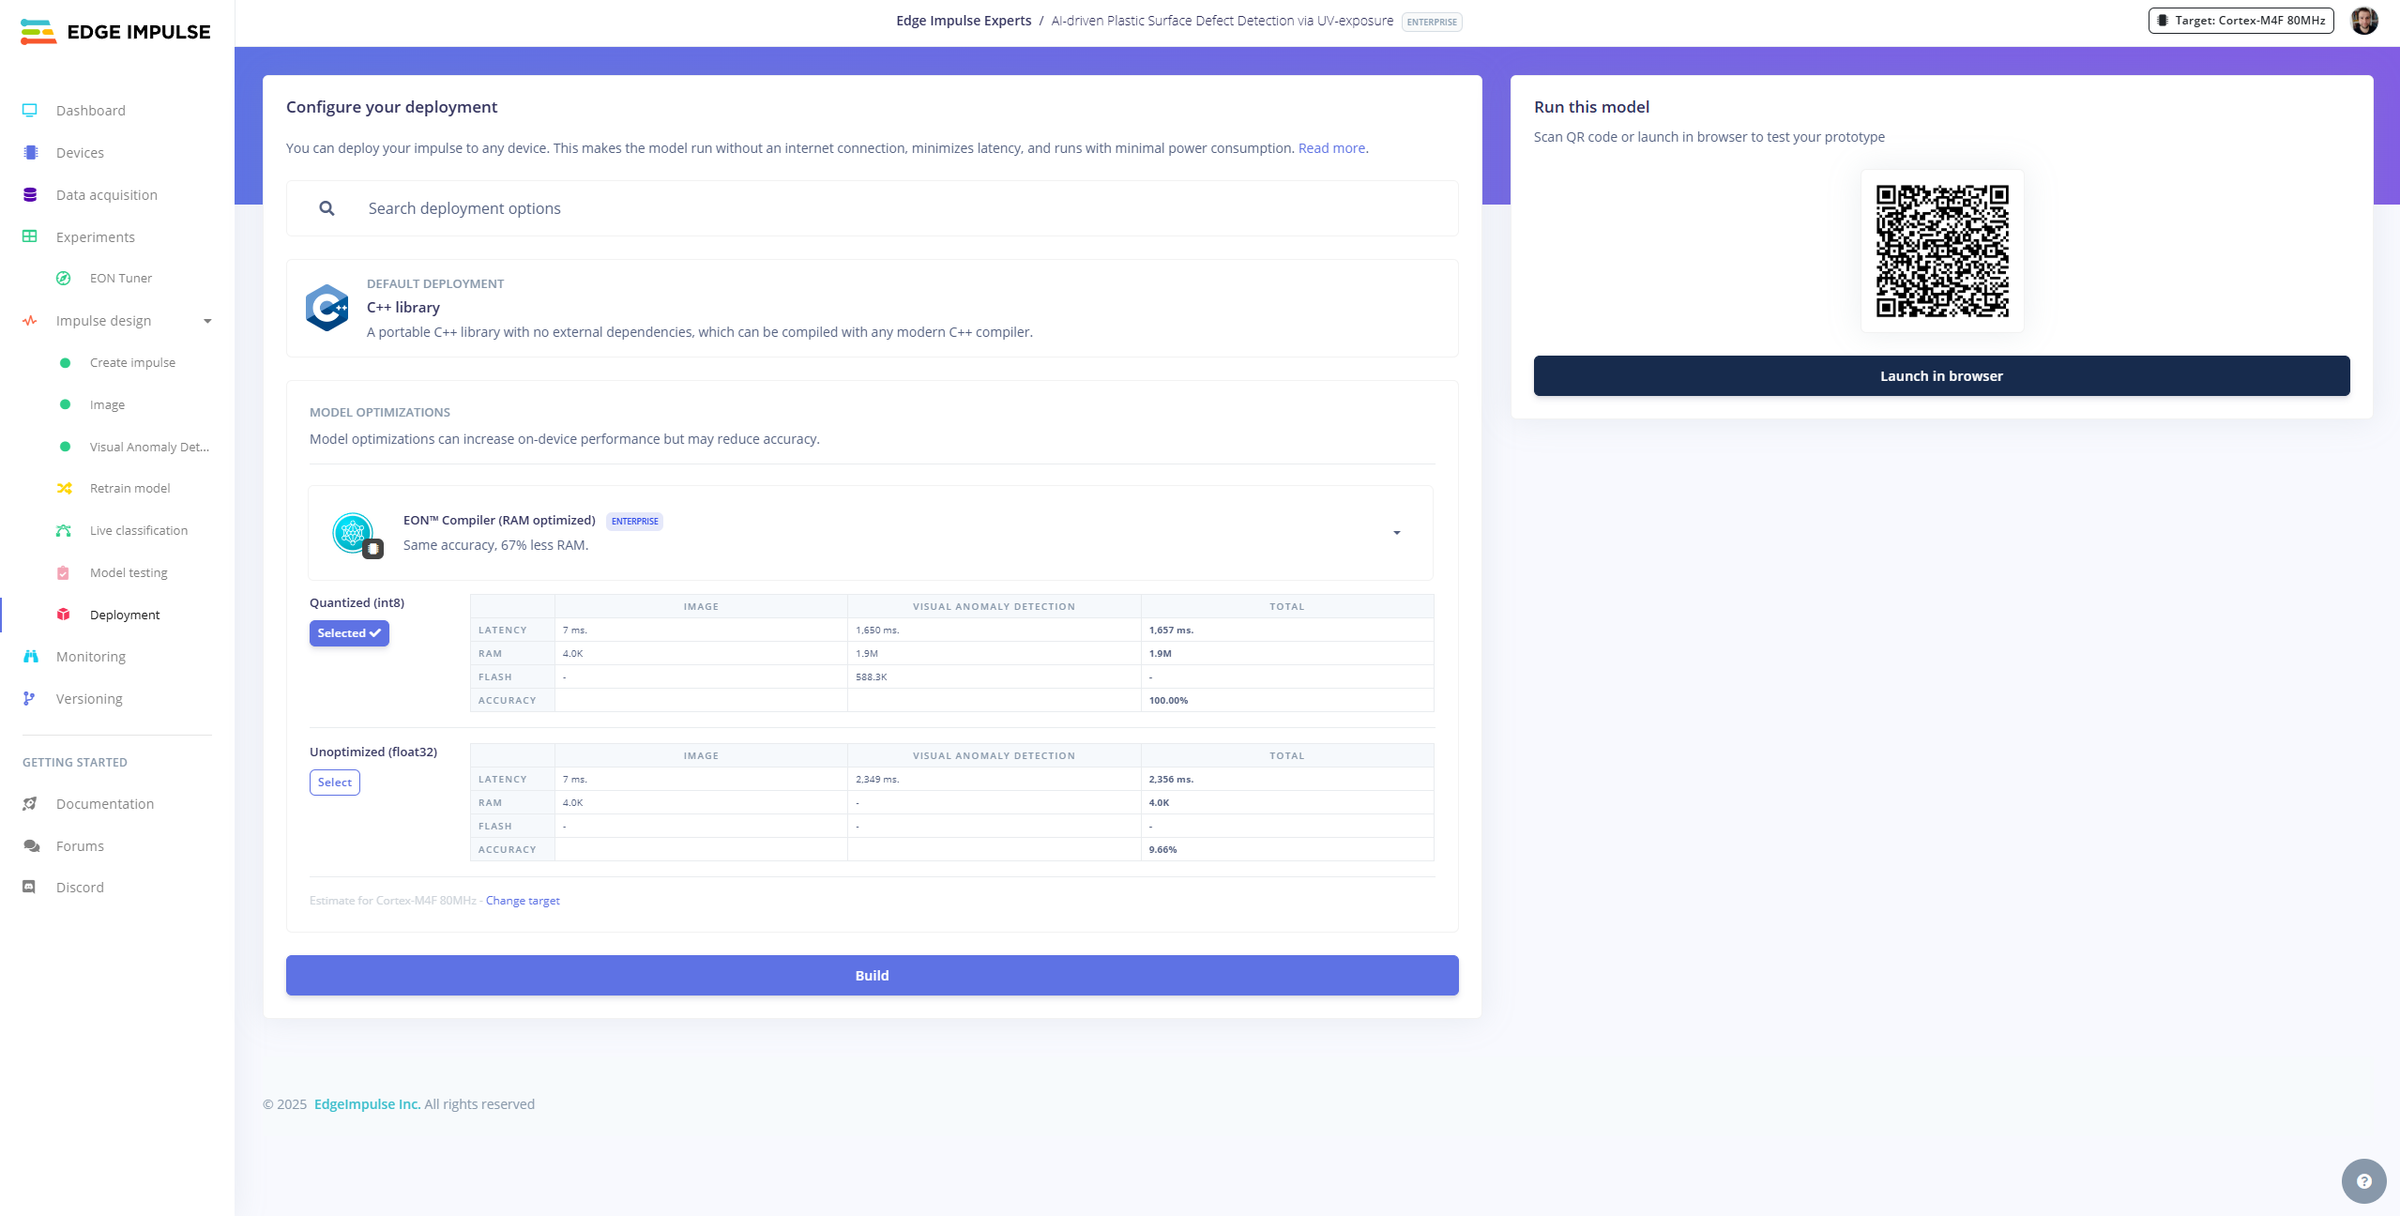This screenshot has width=2400, height=1216.
Task: Click the green dot beside Visual Anomaly Det...
Action: pos(65,447)
